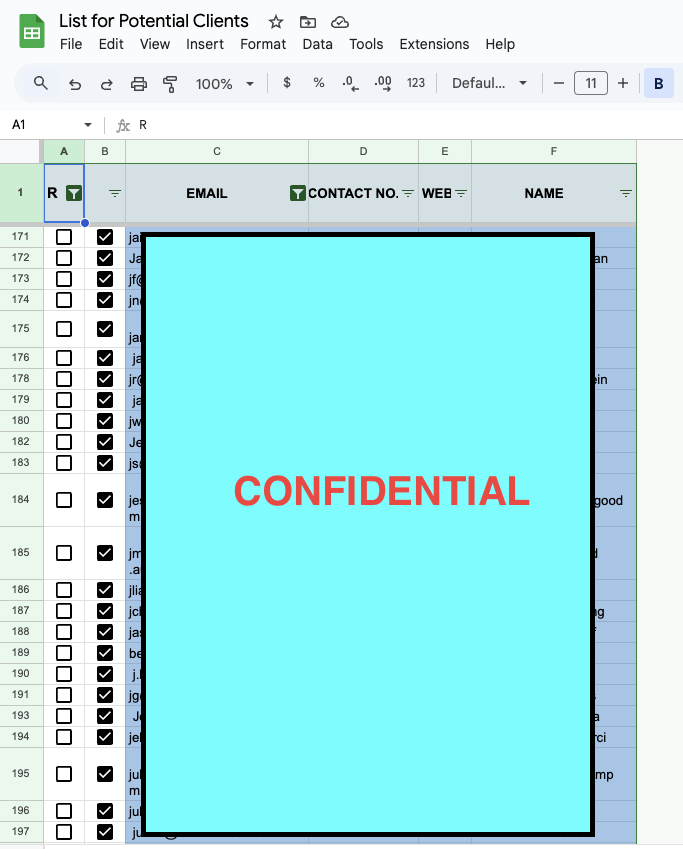Screen dimensions: 683x849
Task: Uncheck column B checkbox in row 171
Action: [x=105, y=237]
